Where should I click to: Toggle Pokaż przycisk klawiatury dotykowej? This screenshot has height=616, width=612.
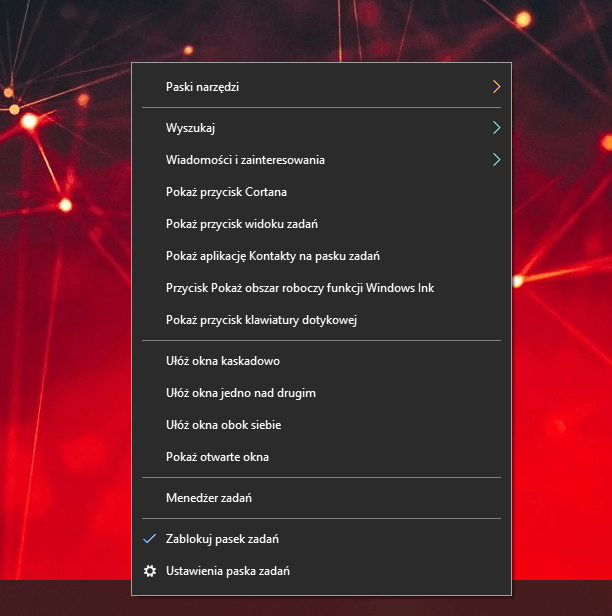321,320
